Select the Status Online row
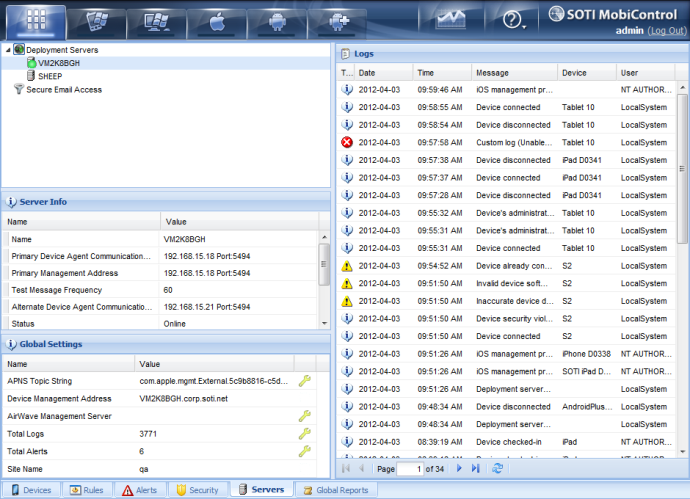The image size is (690, 499). click(160, 323)
